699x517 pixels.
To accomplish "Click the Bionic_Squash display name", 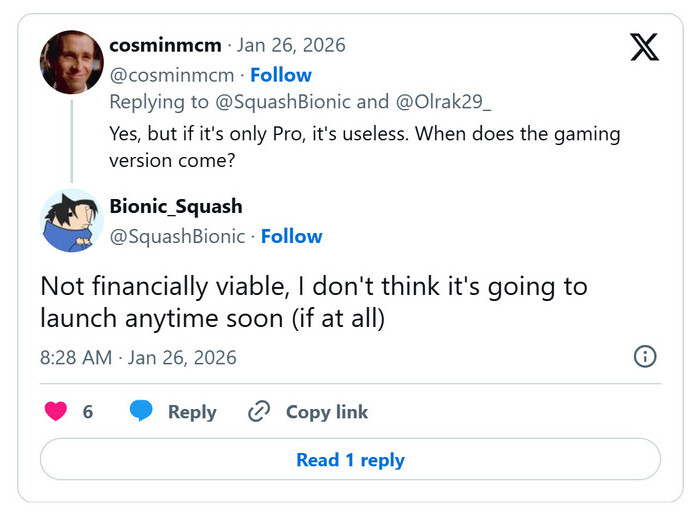I will [x=176, y=206].
